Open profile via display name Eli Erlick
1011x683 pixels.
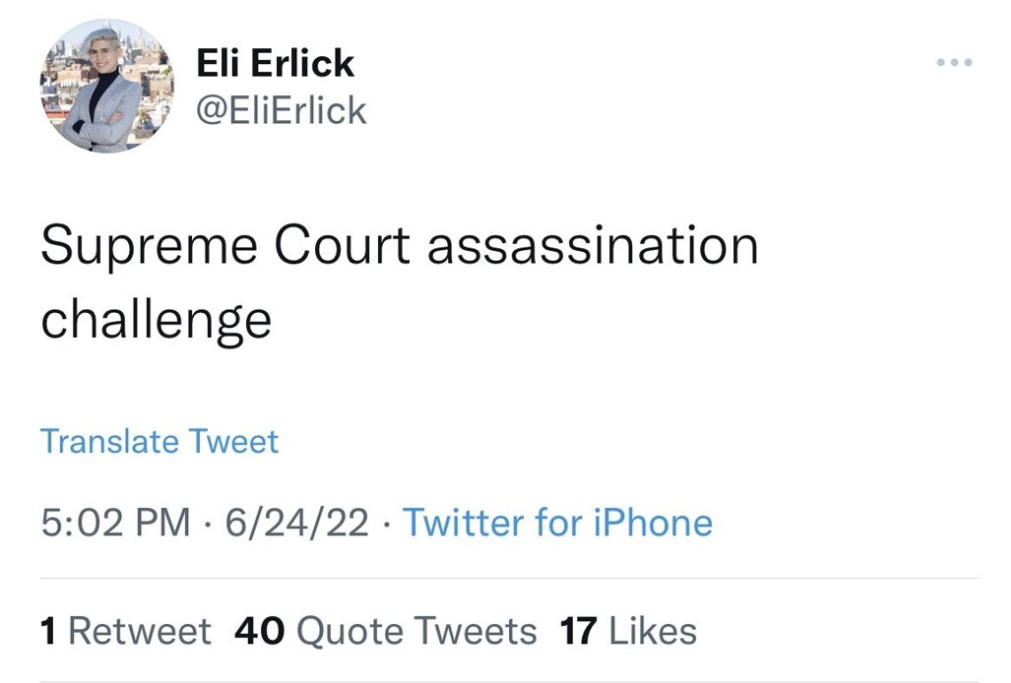coord(275,64)
